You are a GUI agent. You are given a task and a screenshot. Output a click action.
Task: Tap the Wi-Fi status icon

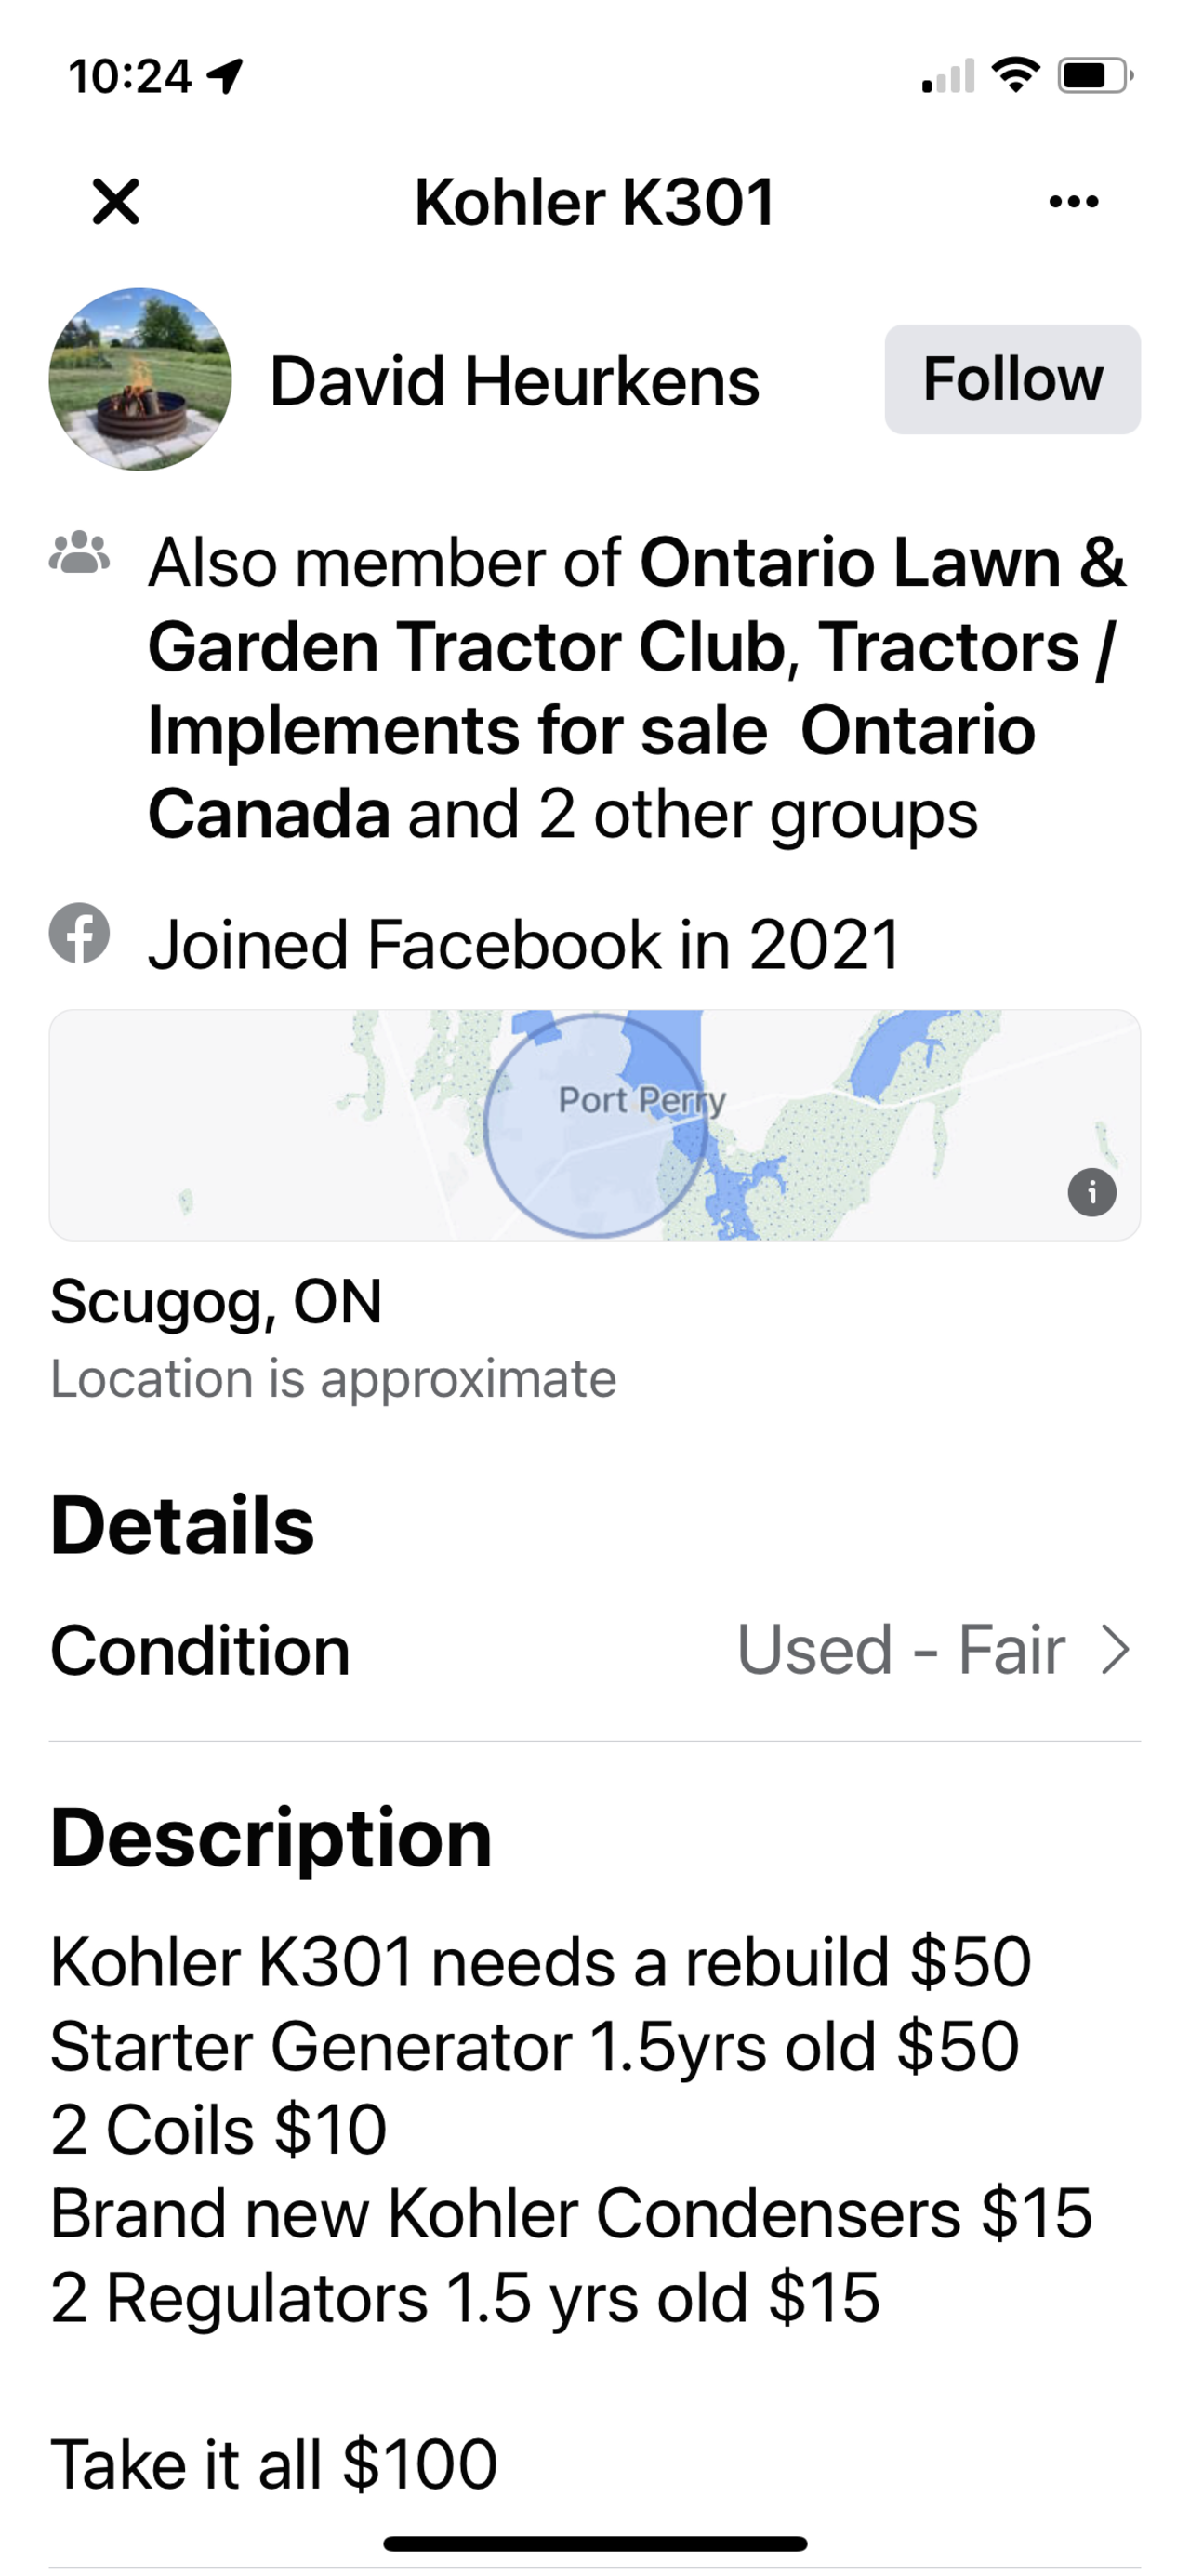pyautogui.click(x=1015, y=76)
